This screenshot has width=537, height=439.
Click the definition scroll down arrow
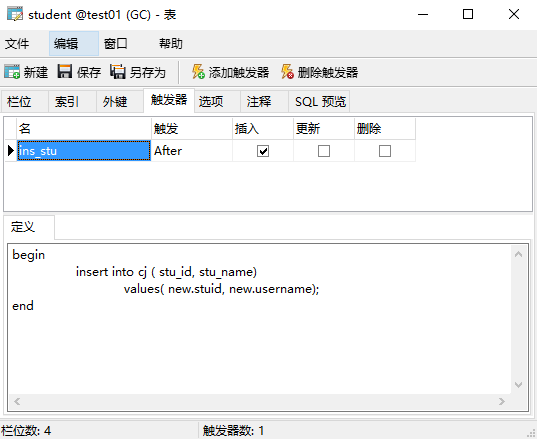pos(518,385)
